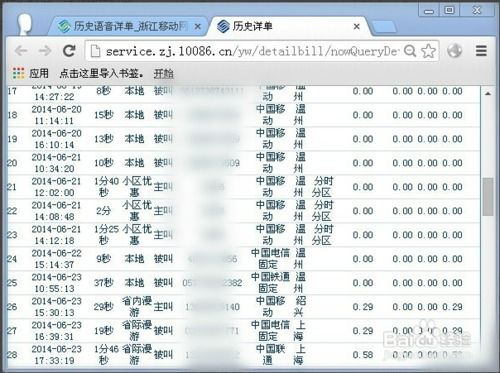
Task: Click 分时分区 in row 22
Action: [322, 211]
